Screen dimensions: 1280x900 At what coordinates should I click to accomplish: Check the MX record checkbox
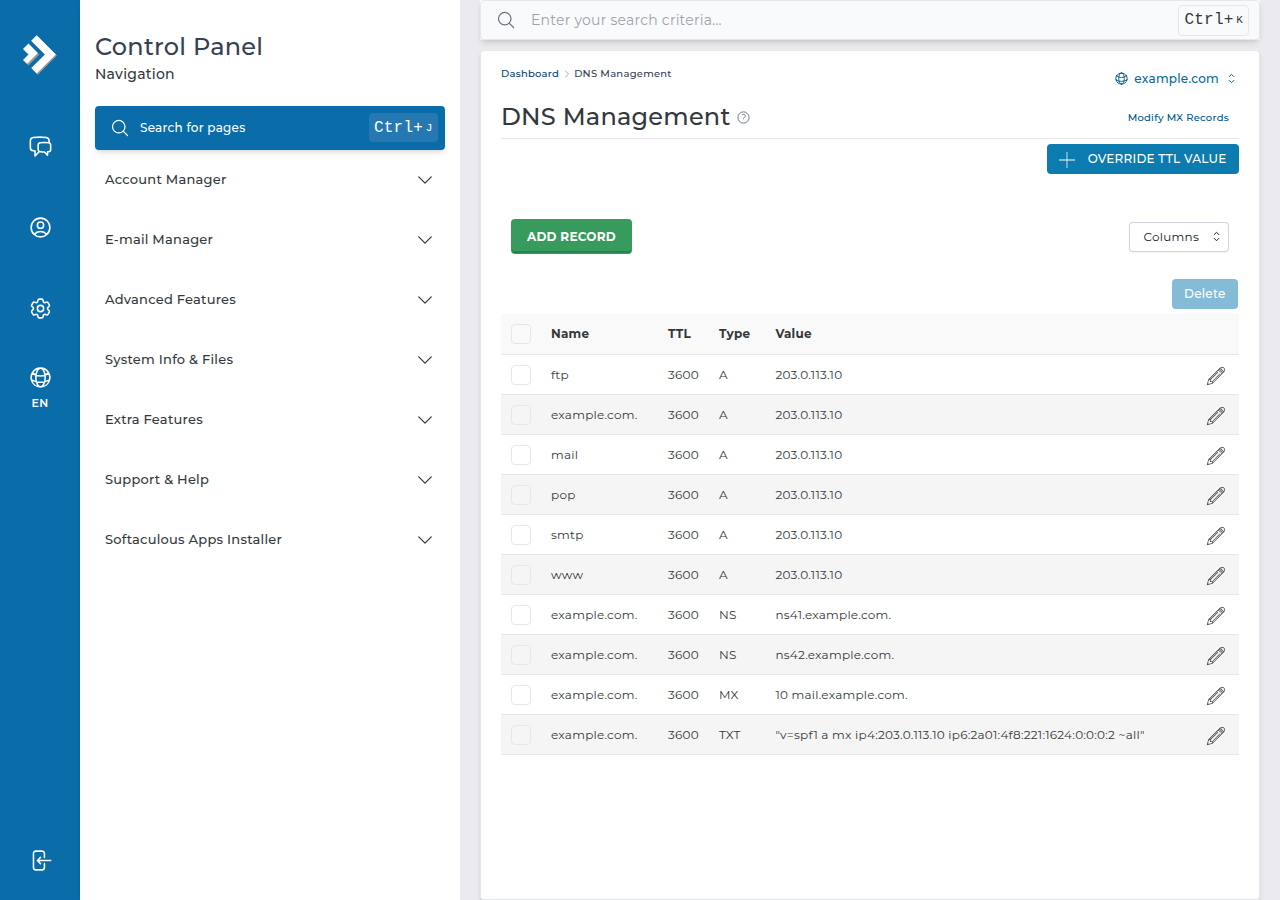[x=521, y=695]
